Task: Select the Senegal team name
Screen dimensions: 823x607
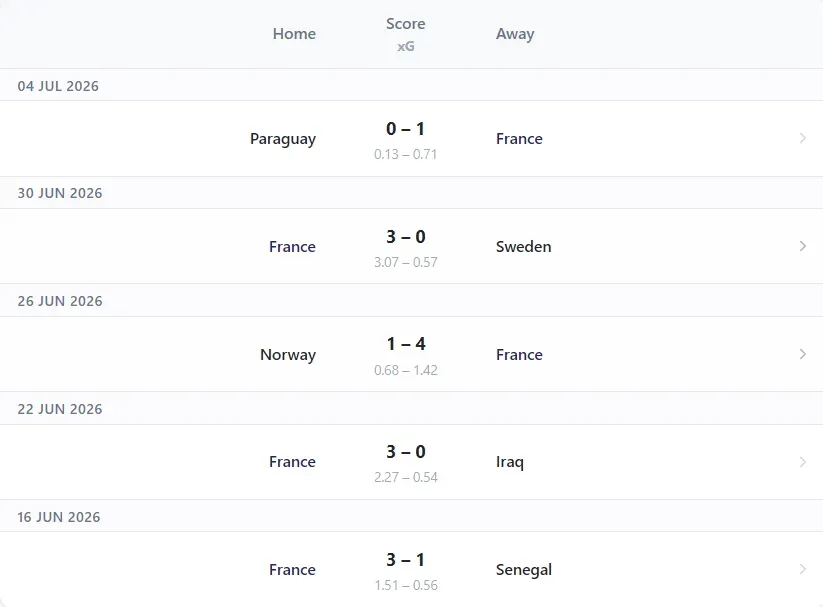Action: [x=524, y=570]
